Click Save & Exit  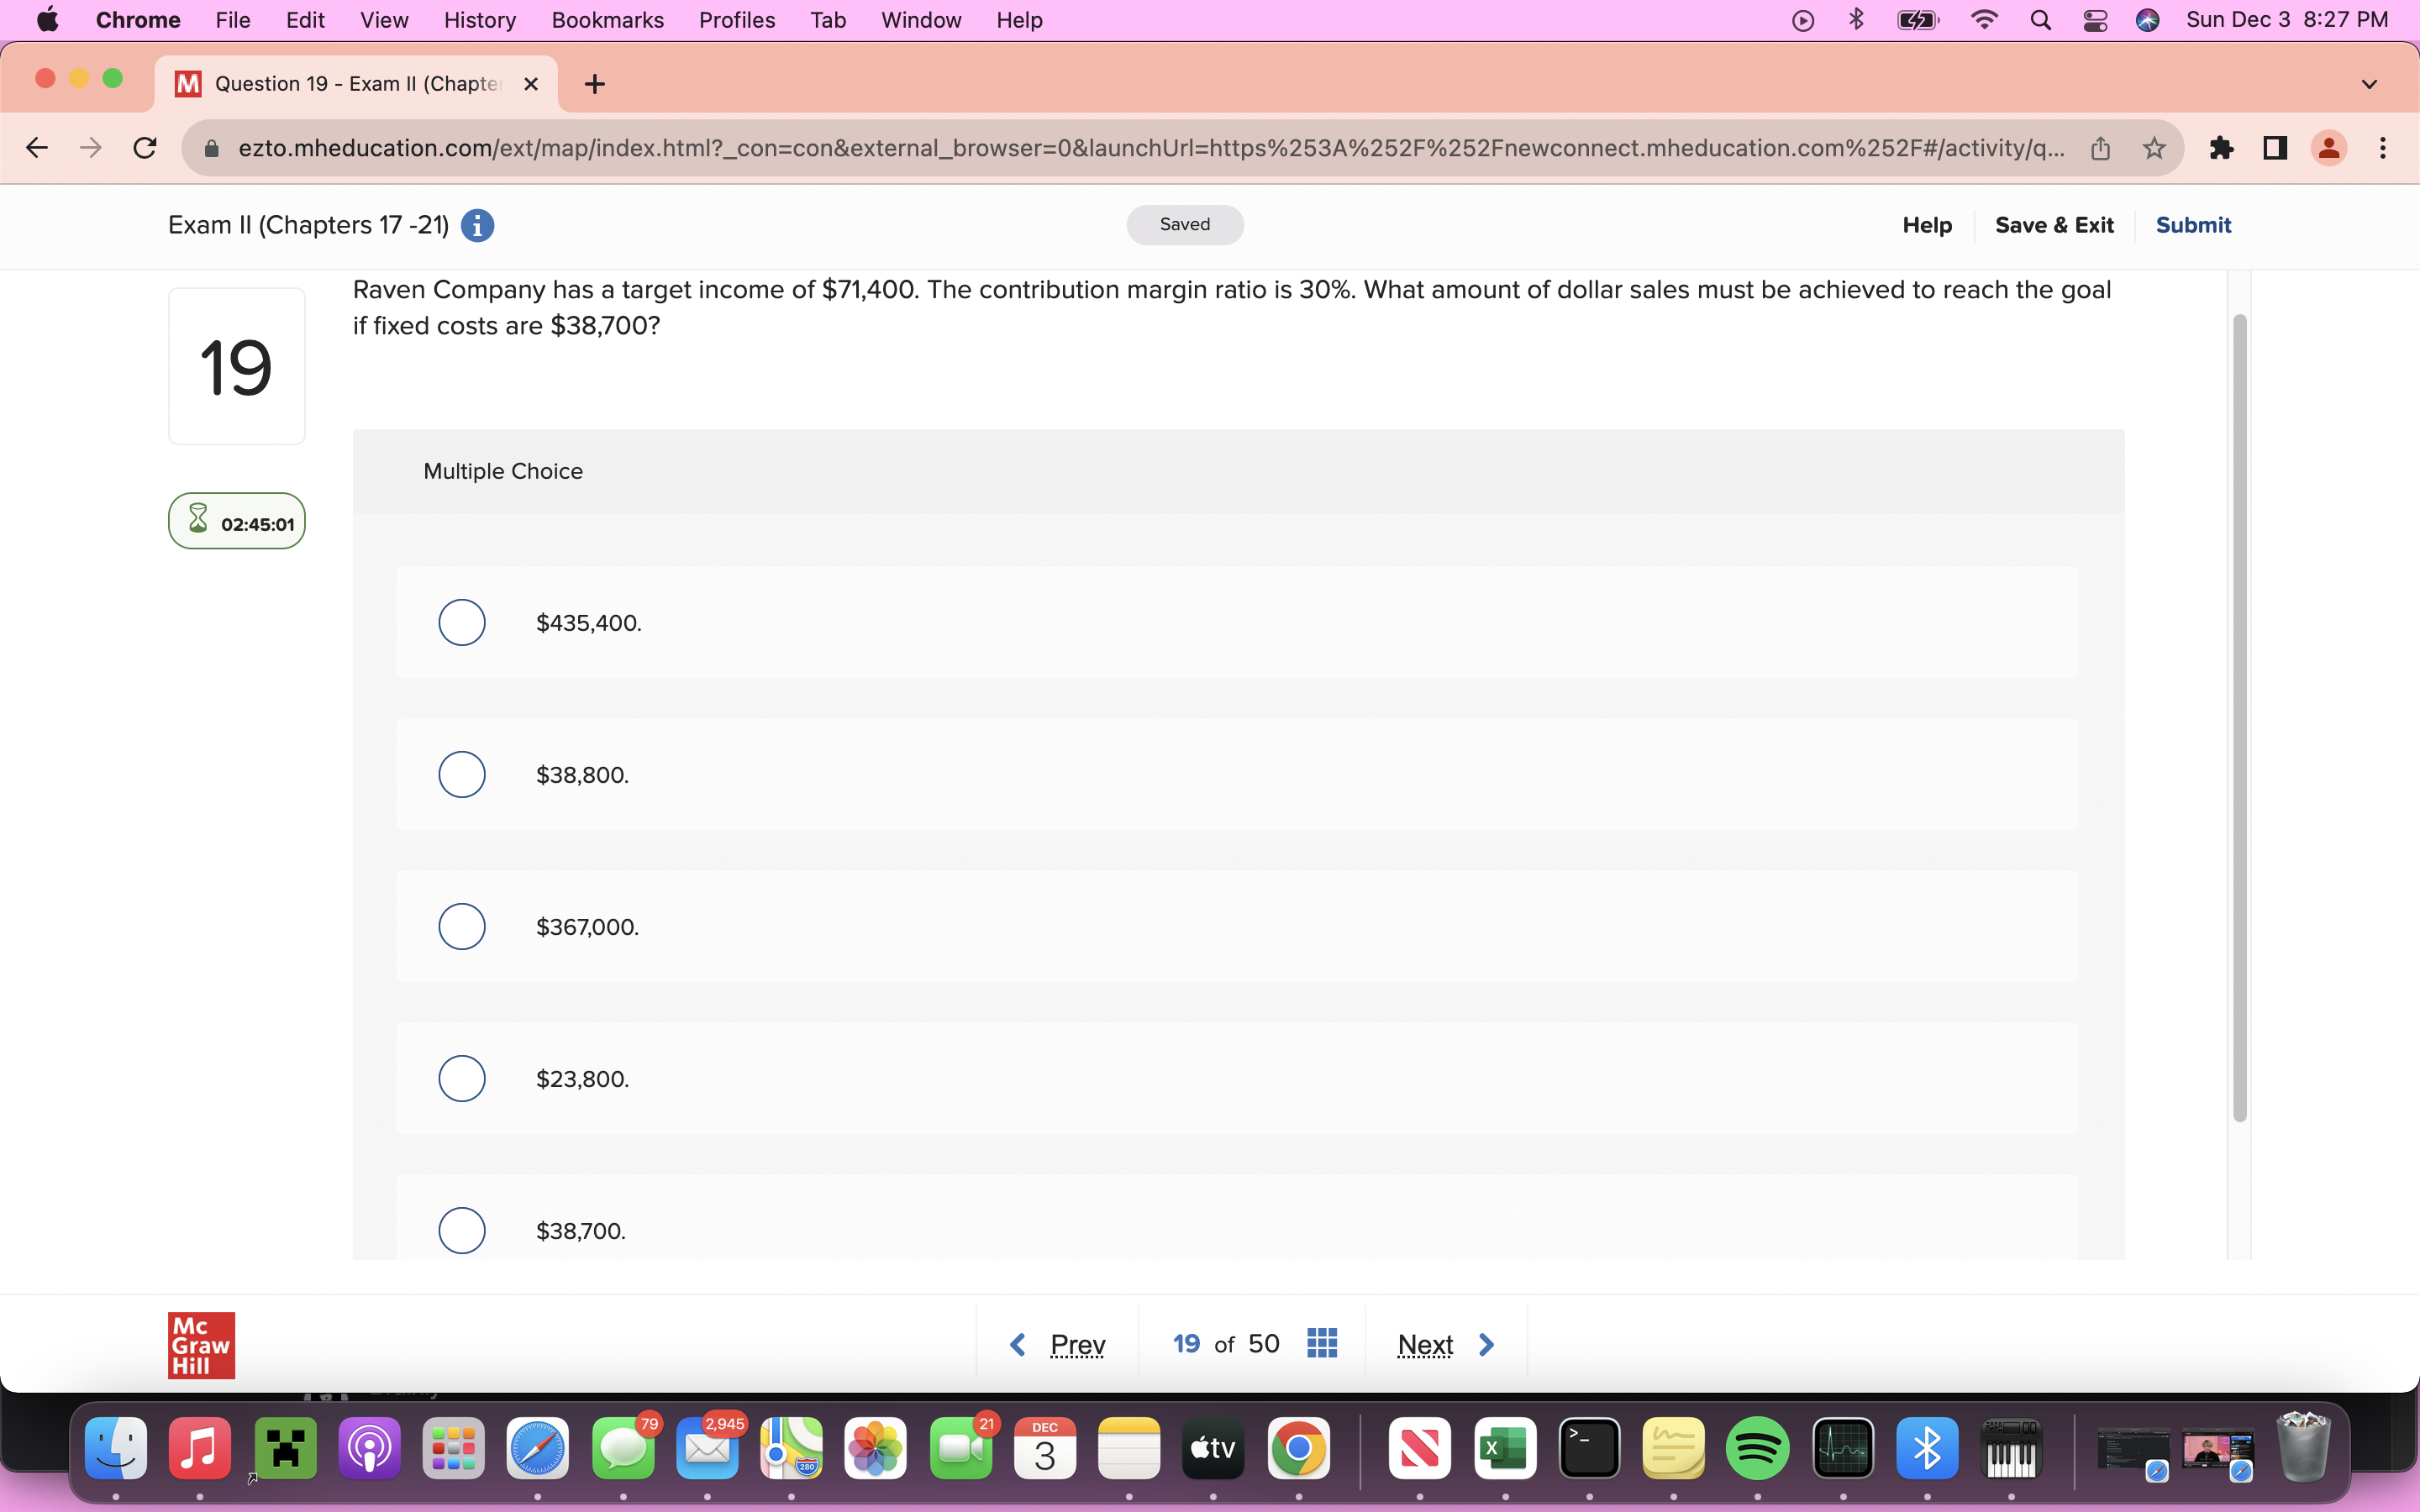tap(2053, 225)
